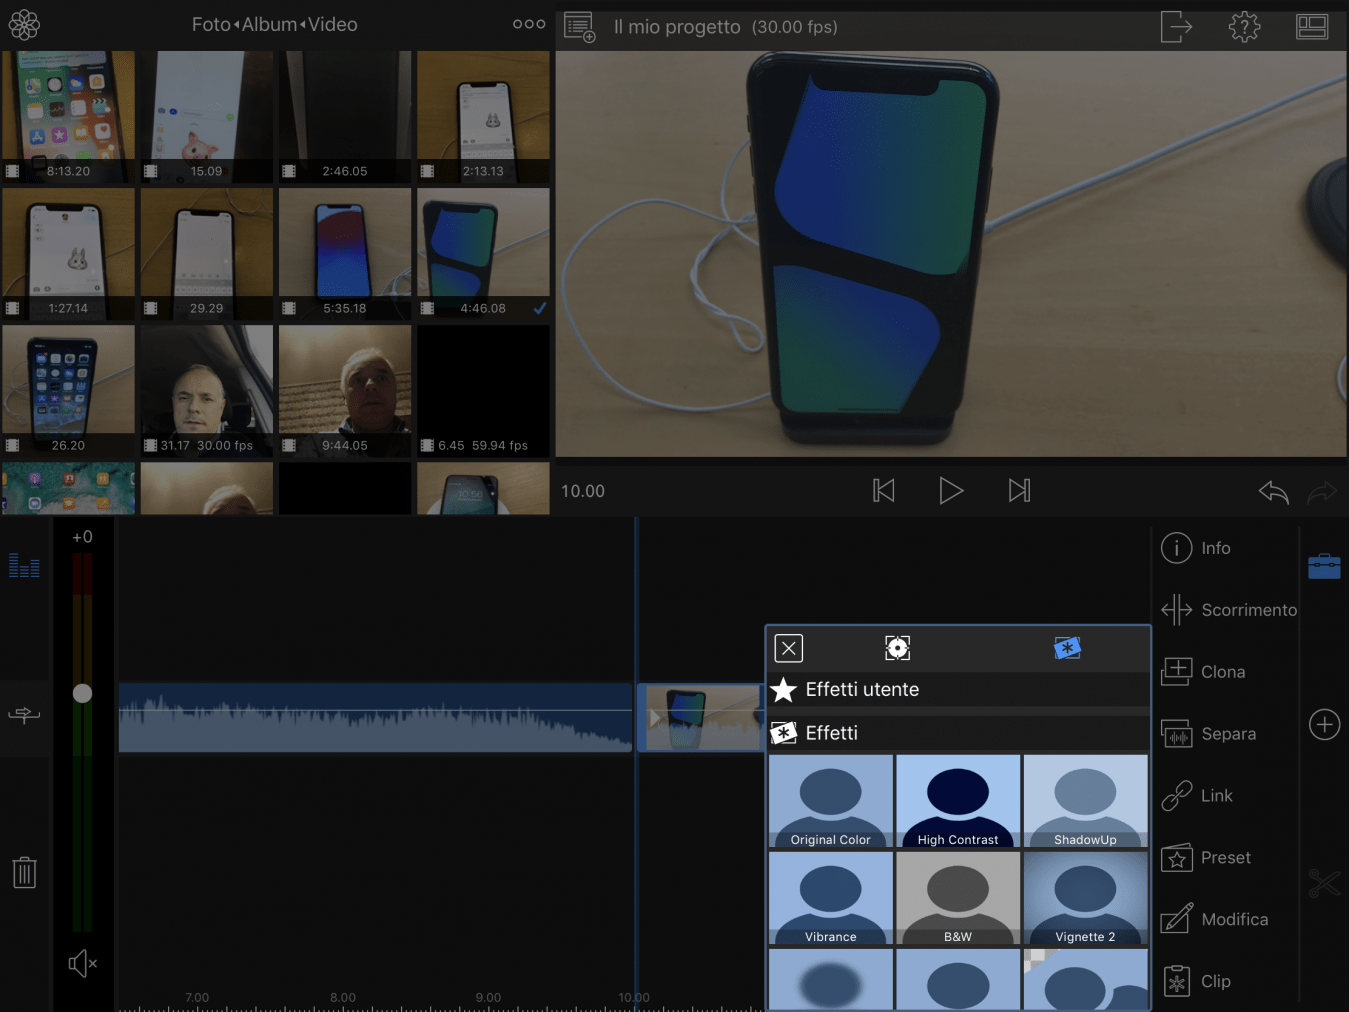
Task: Select the audio waveform clip
Action: (376, 717)
